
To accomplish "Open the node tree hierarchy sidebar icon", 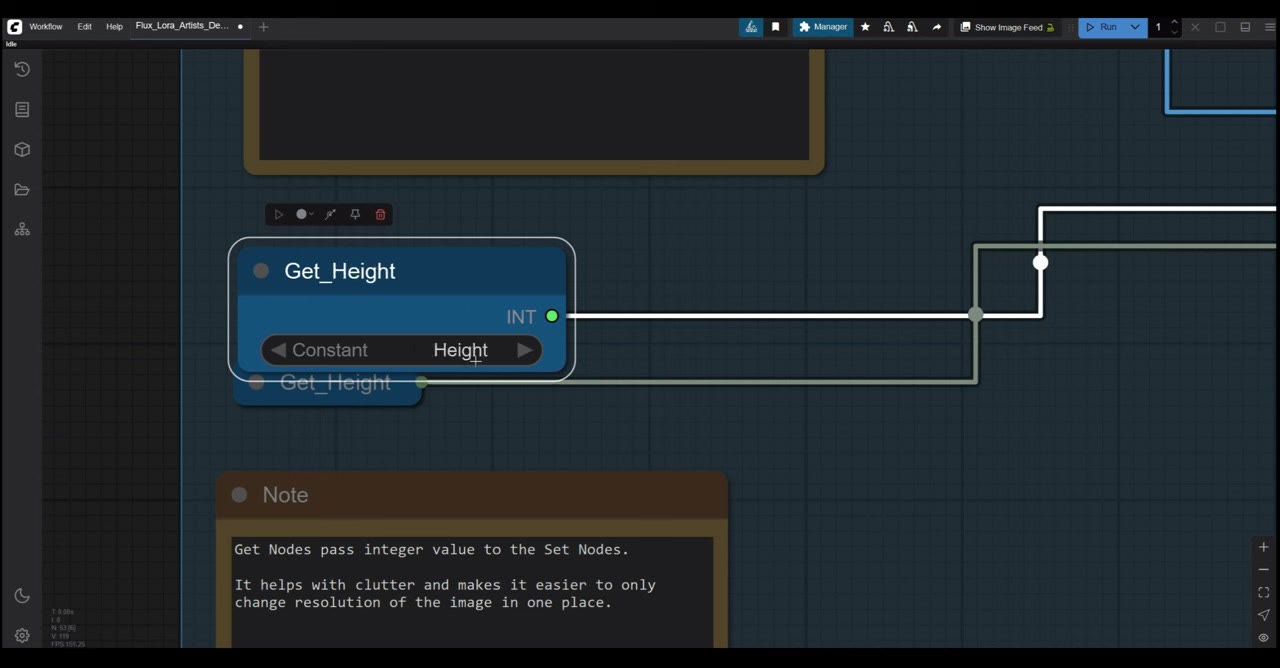I will point(22,229).
